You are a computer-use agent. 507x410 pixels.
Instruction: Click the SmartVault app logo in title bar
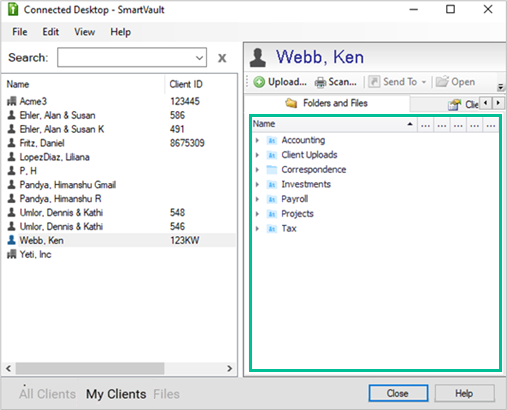pyautogui.click(x=13, y=10)
